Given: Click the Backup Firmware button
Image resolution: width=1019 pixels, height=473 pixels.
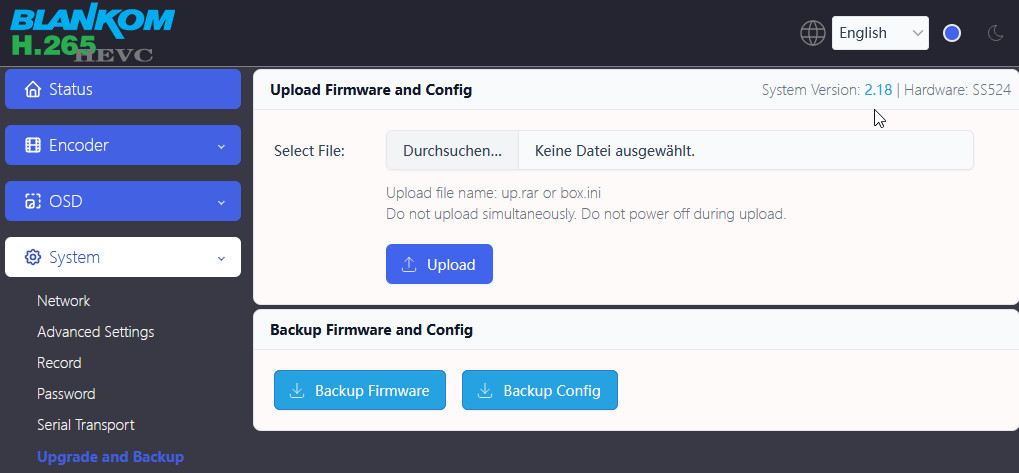Looking at the screenshot, I should 359,390.
